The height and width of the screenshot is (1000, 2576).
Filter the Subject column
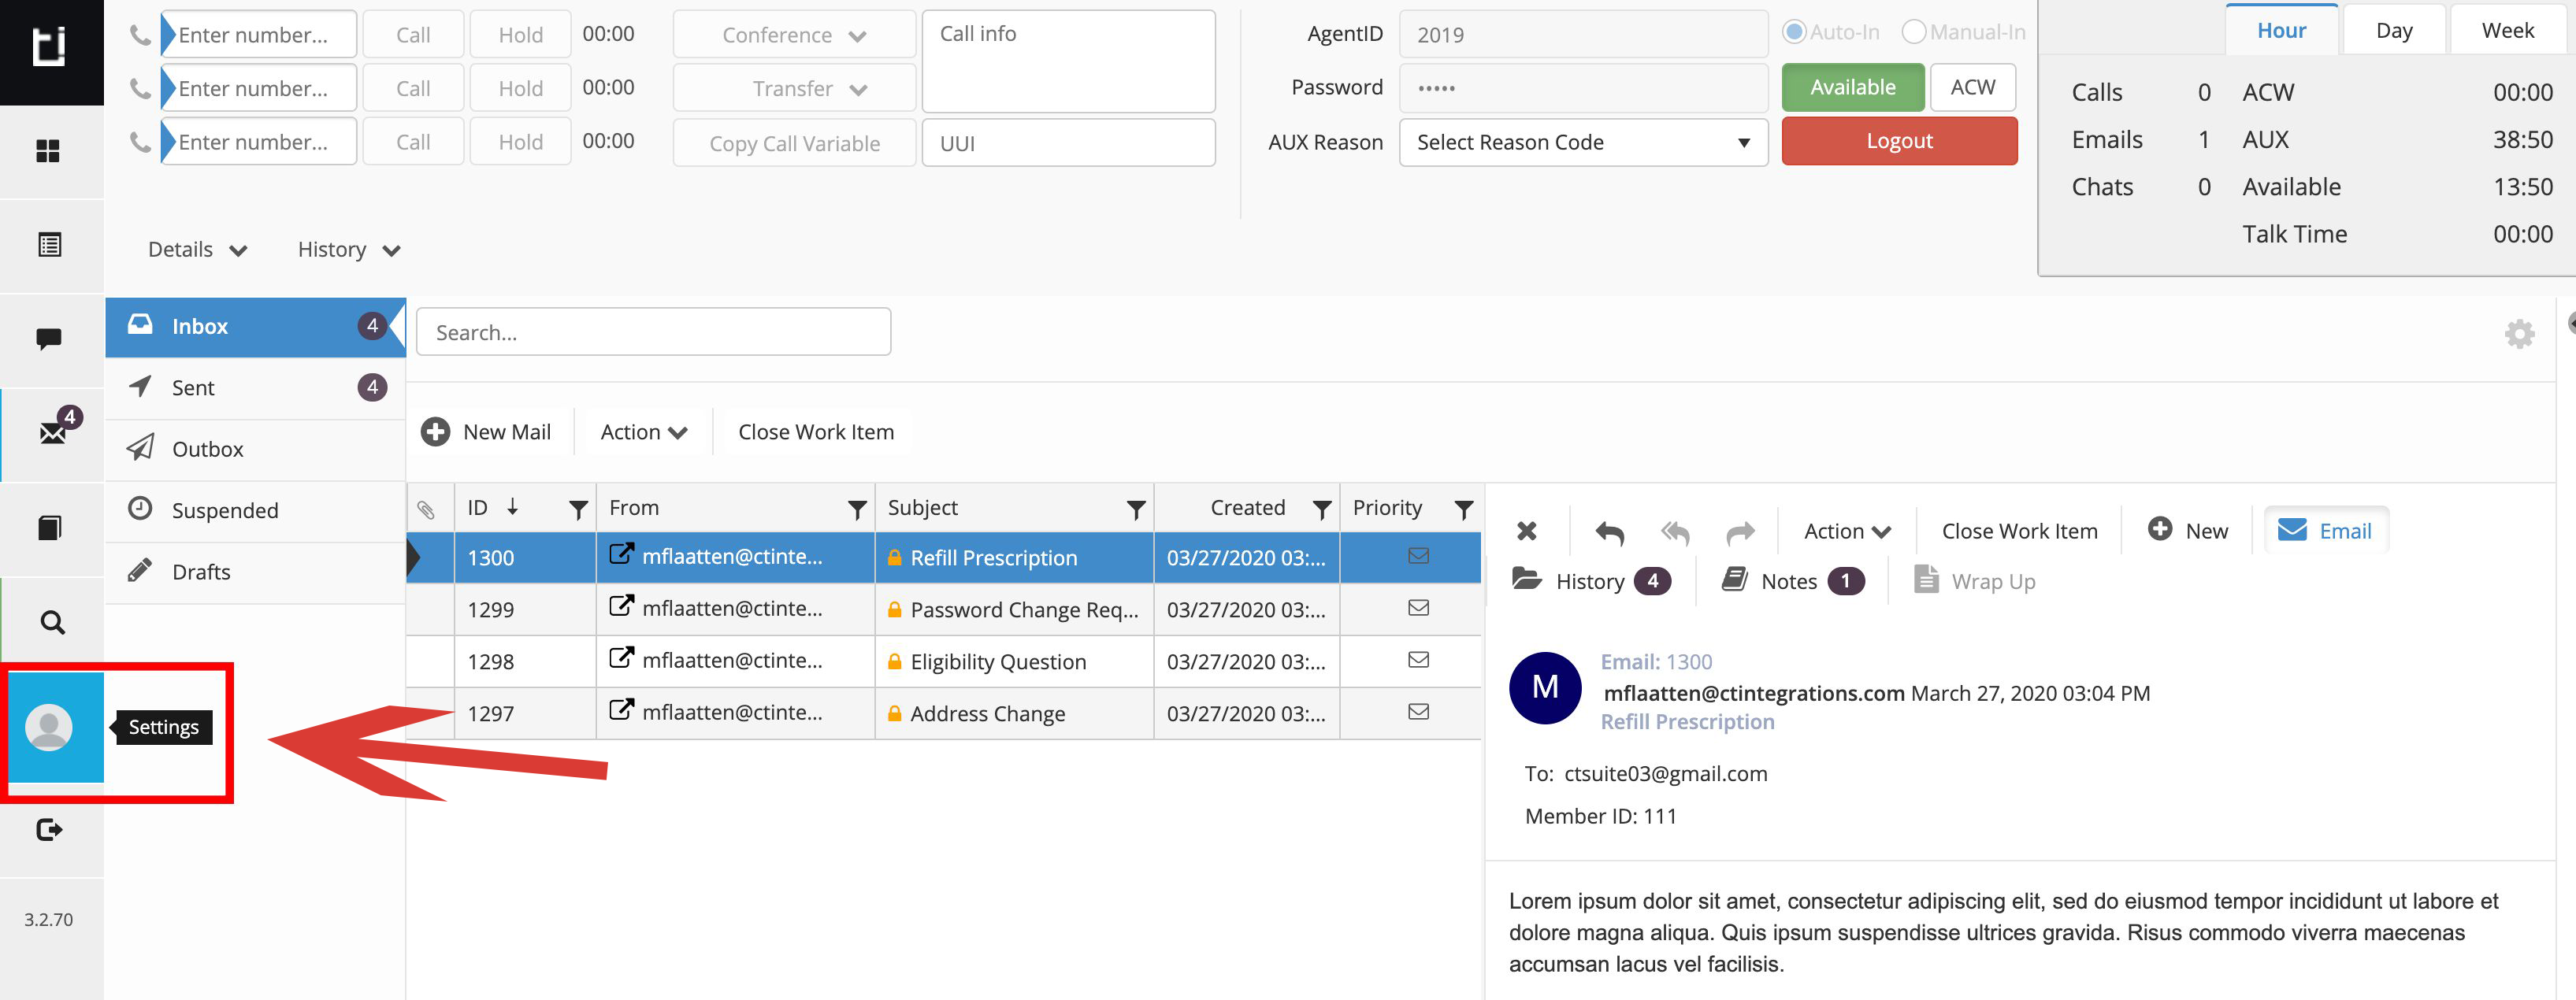[x=1136, y=510]
